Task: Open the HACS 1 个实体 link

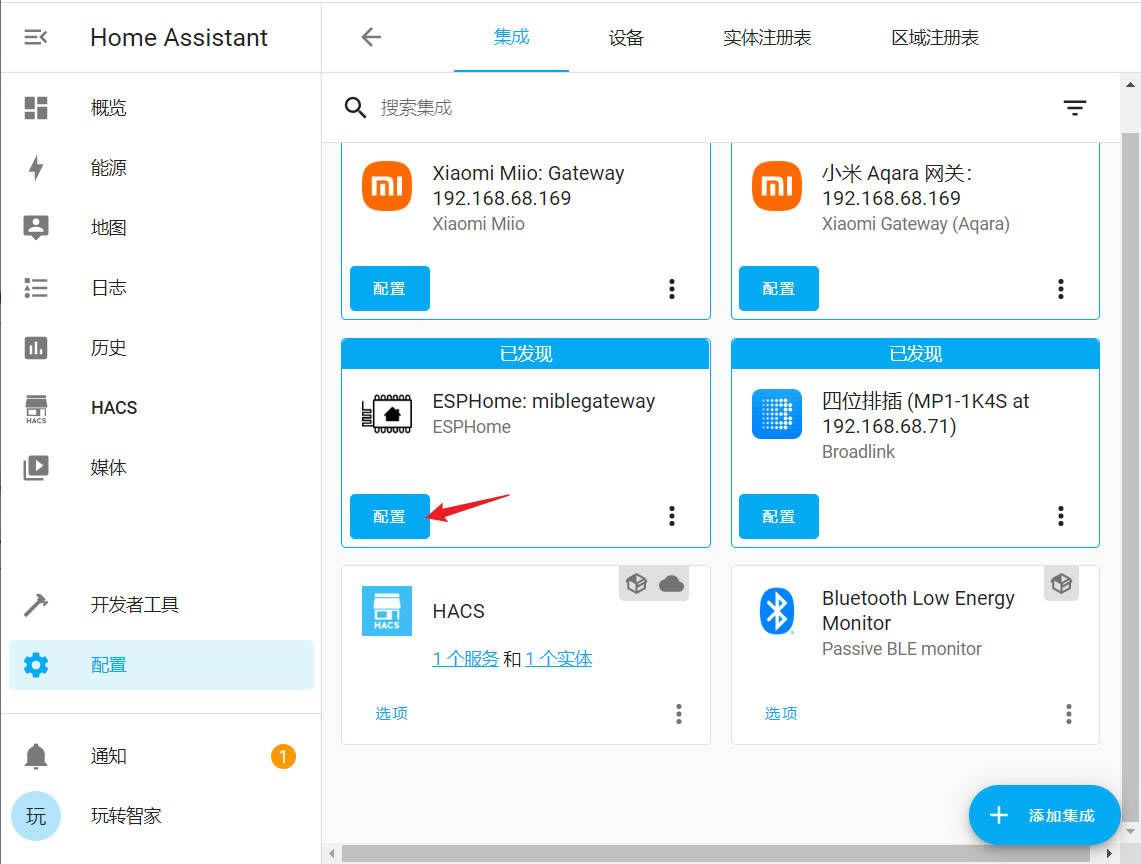Action: 559,659
